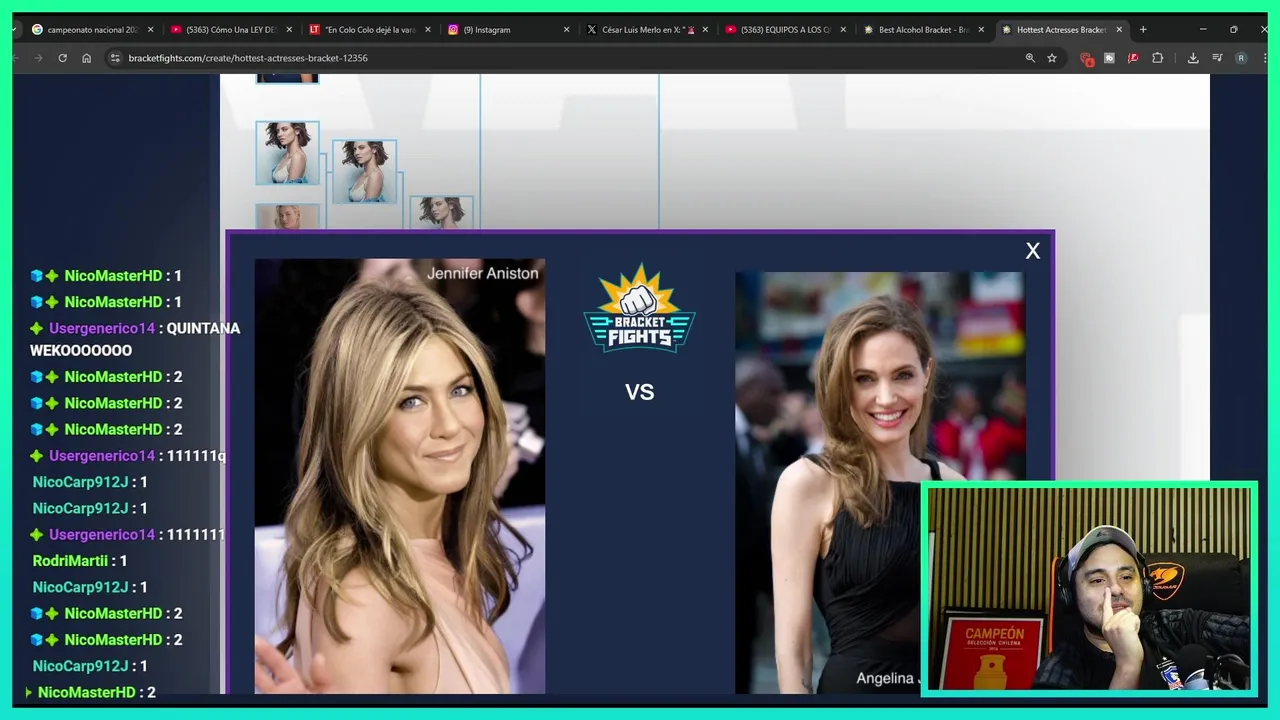Focus the bracketfights.com address bar
The width and height of the screenshot is (1280, 720).
pyautogui.click(x=570, y=58)
